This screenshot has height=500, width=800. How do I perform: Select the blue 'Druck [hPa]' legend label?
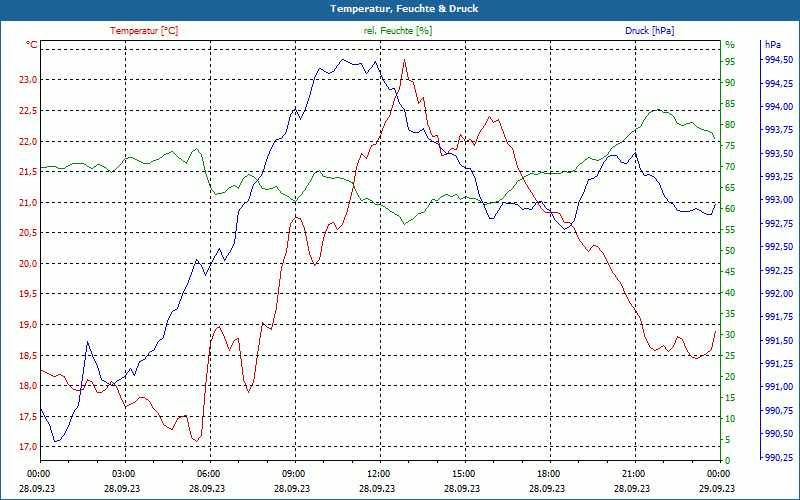point(649,31)
